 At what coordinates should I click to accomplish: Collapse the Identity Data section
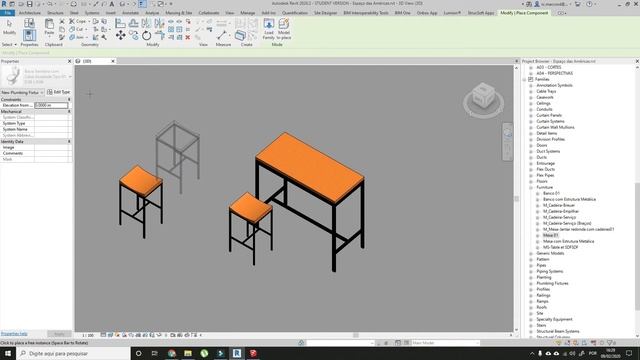69,141
